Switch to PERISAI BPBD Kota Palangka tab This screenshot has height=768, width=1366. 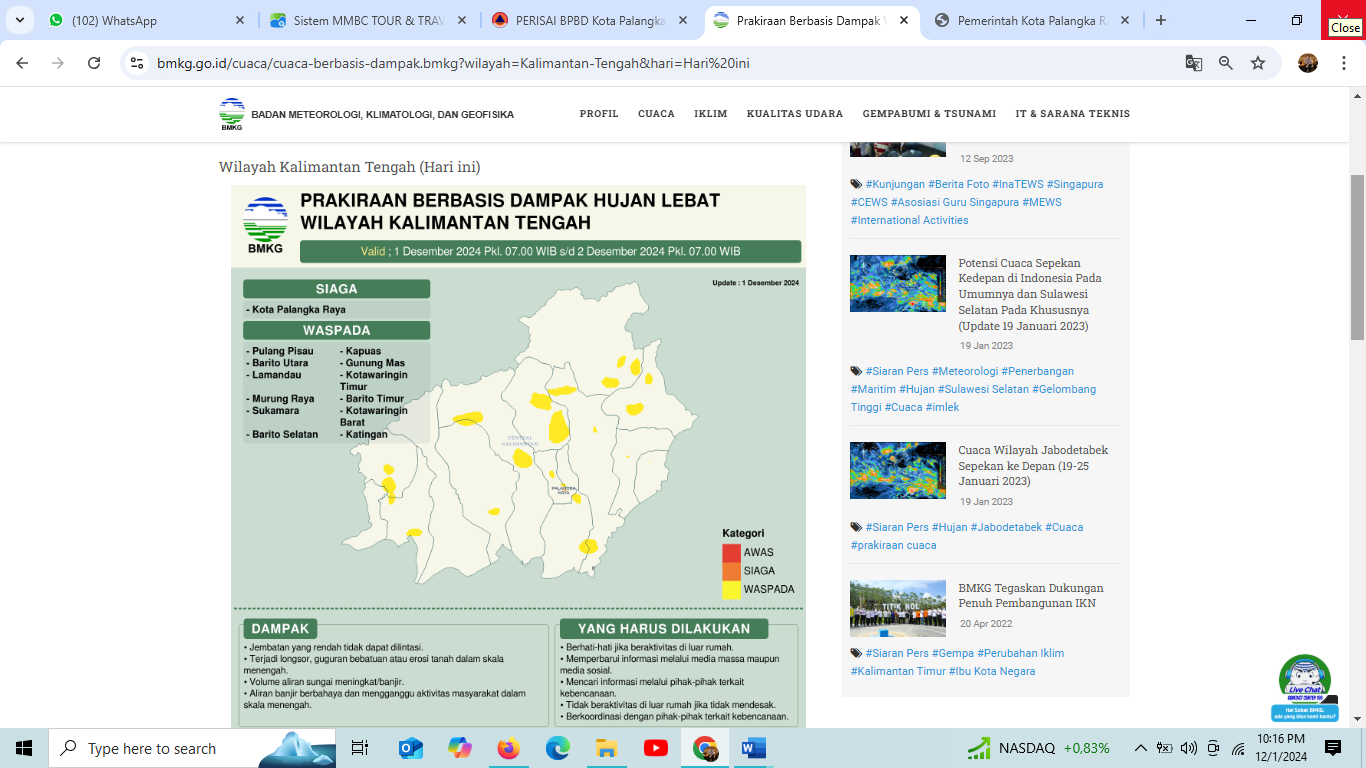point(590,20)
